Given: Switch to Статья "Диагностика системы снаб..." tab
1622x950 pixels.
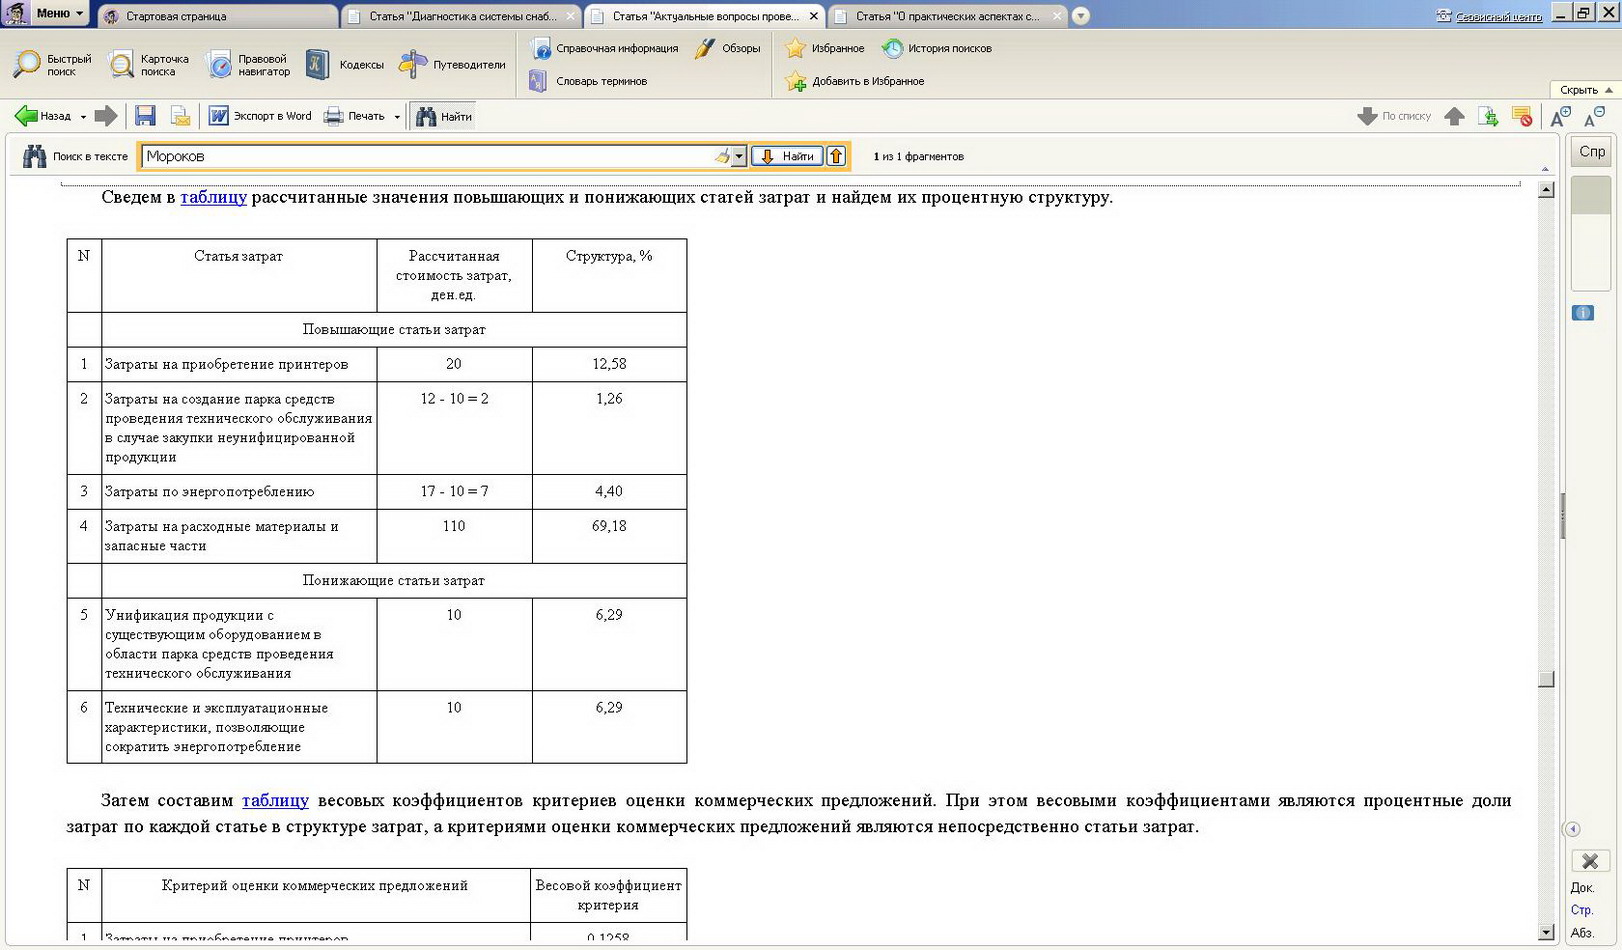Looking at the screenshot, I should (x=462, y=16).
